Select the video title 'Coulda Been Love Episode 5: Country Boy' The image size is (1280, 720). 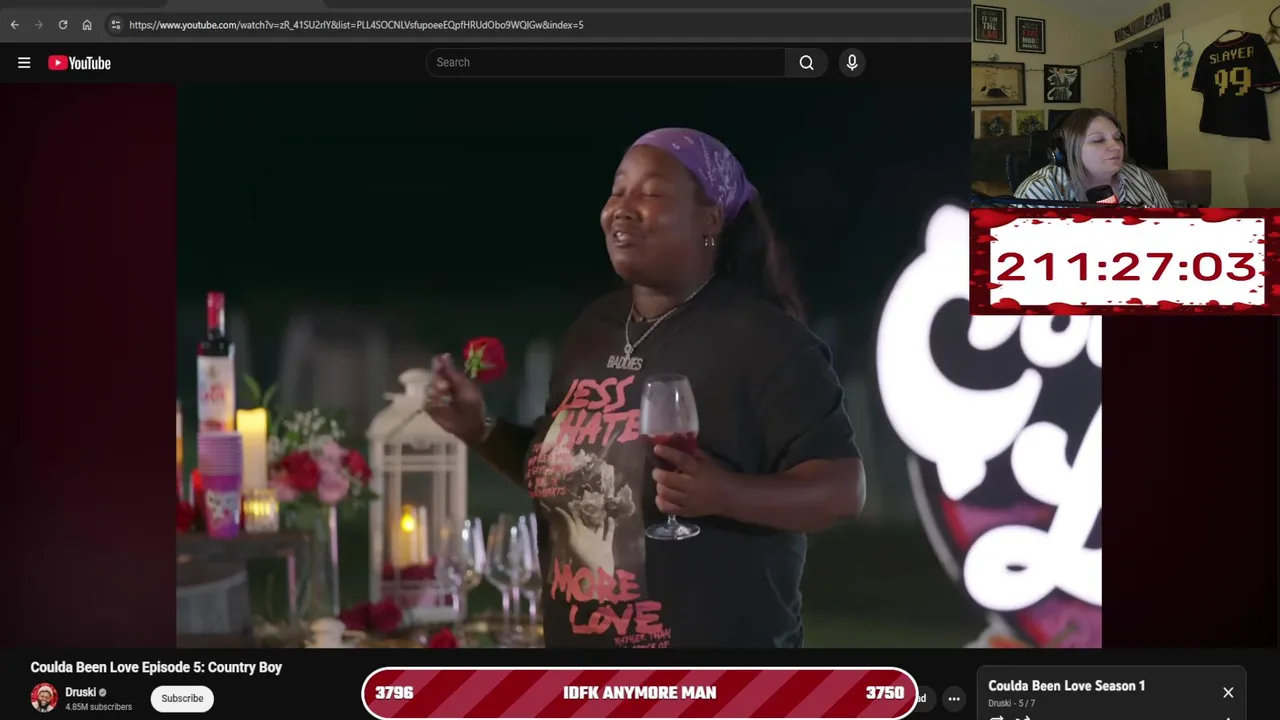[156, 667]
